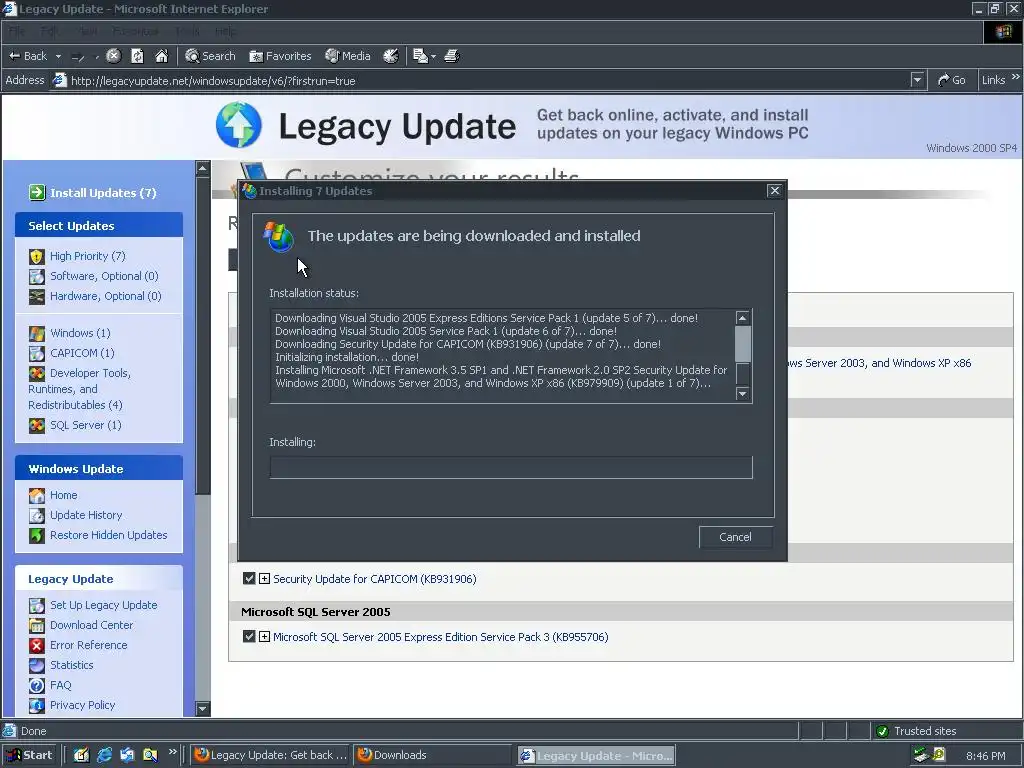Open the Media toolbar button
The height and width of the screenshot is (768, 1024).
click(347, 56)
